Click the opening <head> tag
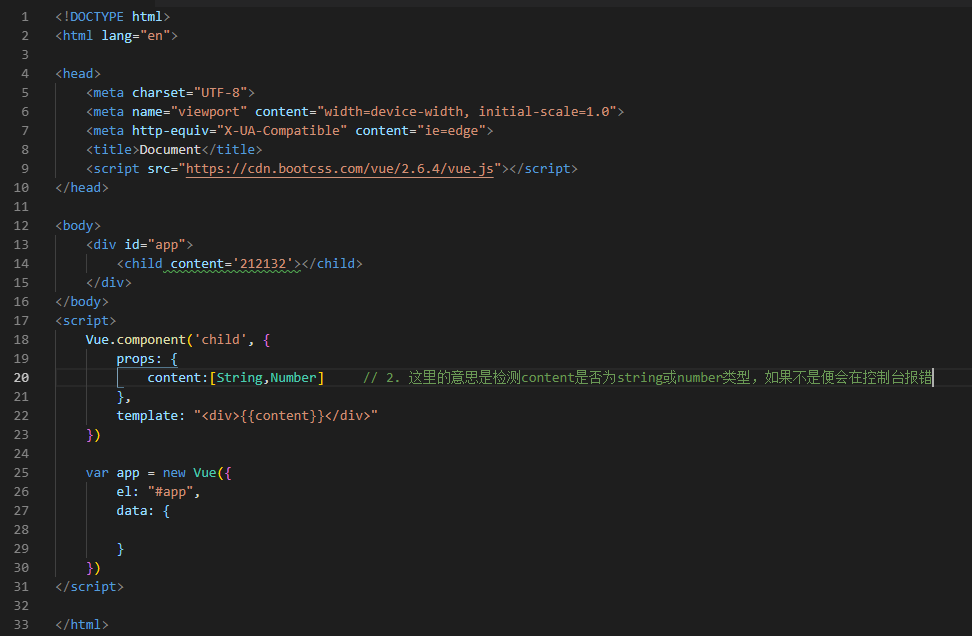This screenshot has width=972, height=636. tap(78, 74)
